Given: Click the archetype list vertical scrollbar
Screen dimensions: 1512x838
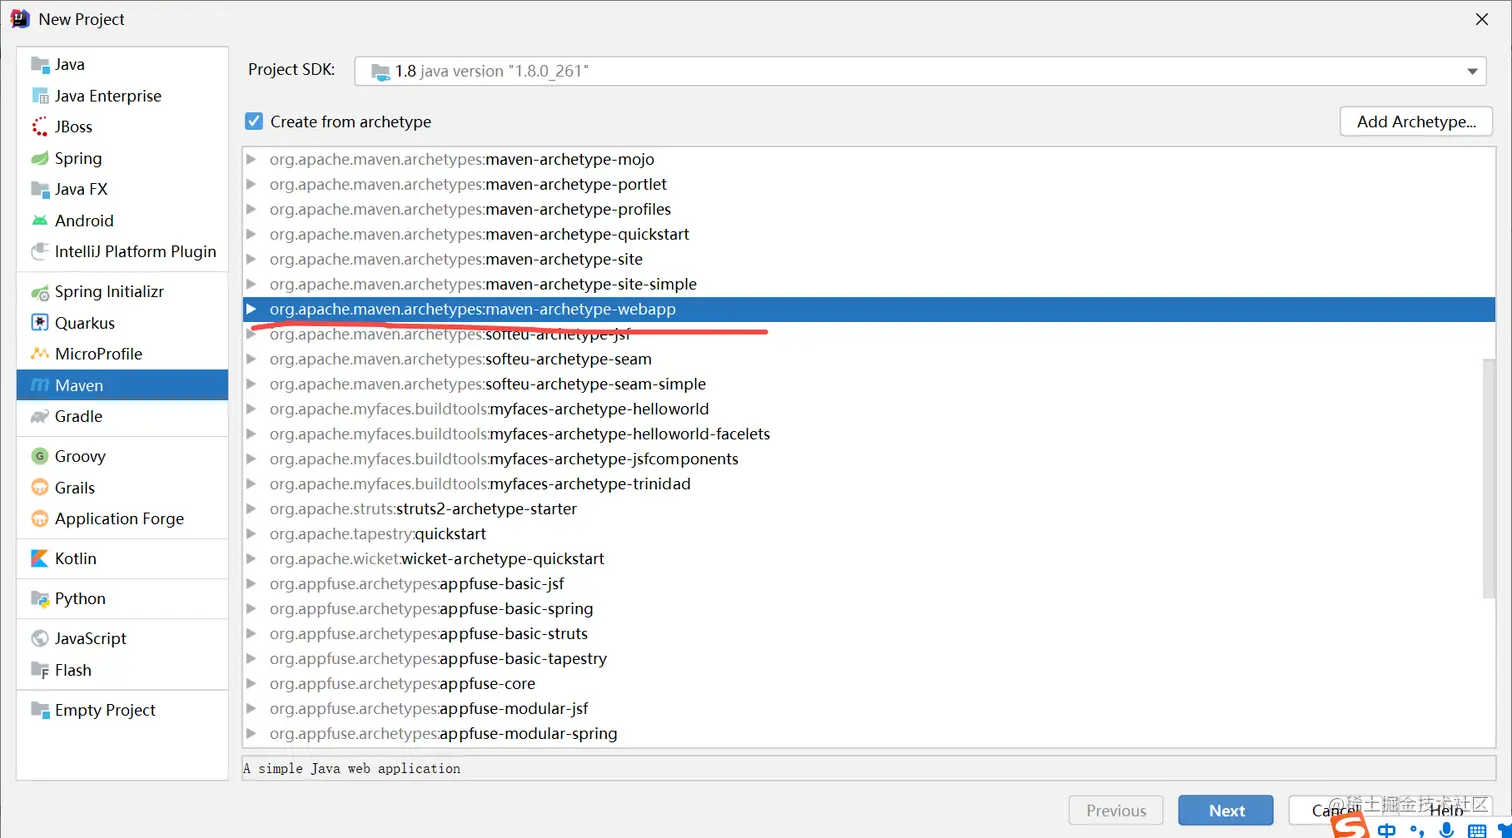Looking at the screenshot, I should [1489, 478].
